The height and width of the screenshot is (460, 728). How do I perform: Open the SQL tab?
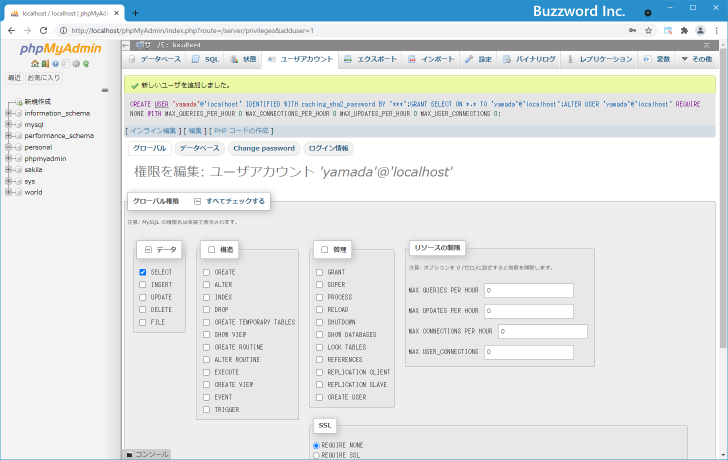[x=205, y=59]
